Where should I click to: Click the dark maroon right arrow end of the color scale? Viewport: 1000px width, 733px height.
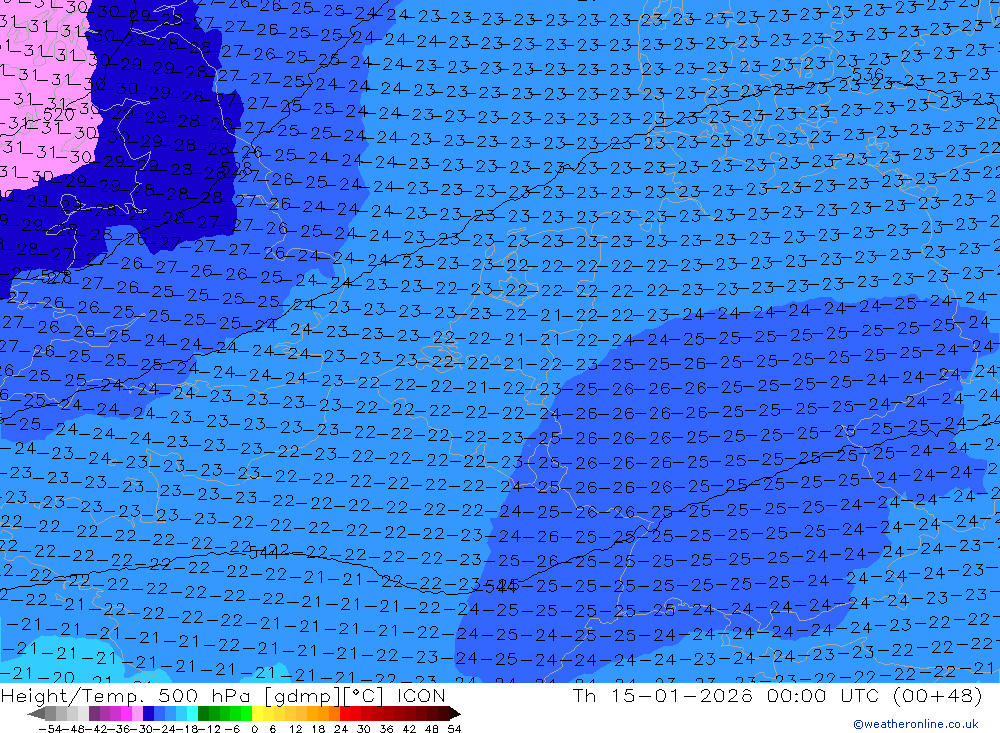[x=455, y=713]
